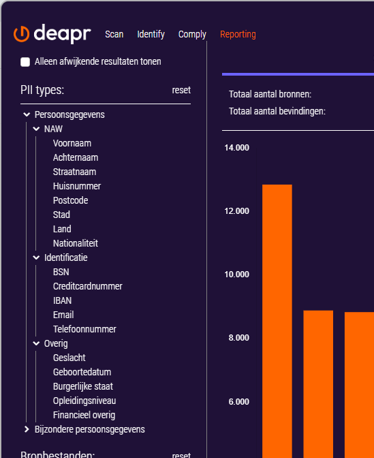Click 'Totaal aantal bronnen:' label
This screenshot has width=374, height=458.
pyautogui.click(x=270, y=94)
